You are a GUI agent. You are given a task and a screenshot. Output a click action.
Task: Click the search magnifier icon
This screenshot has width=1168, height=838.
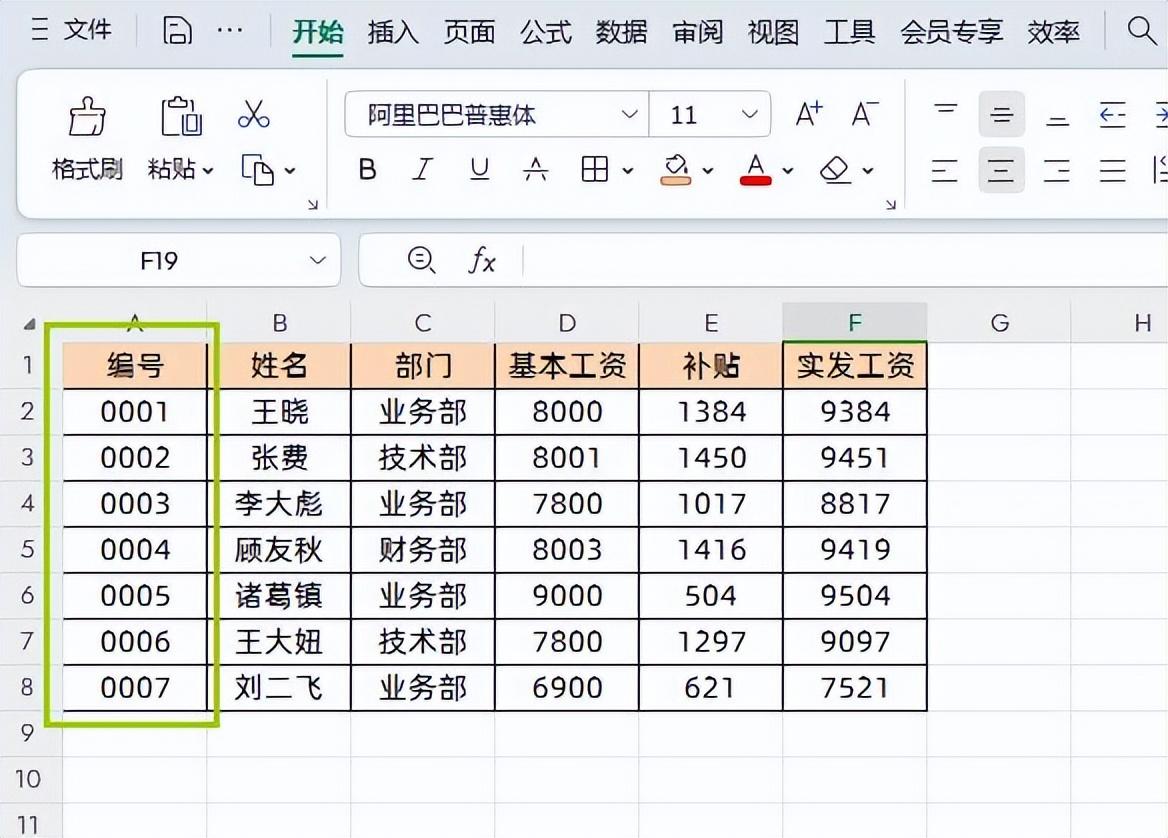tap(1141, 31)
